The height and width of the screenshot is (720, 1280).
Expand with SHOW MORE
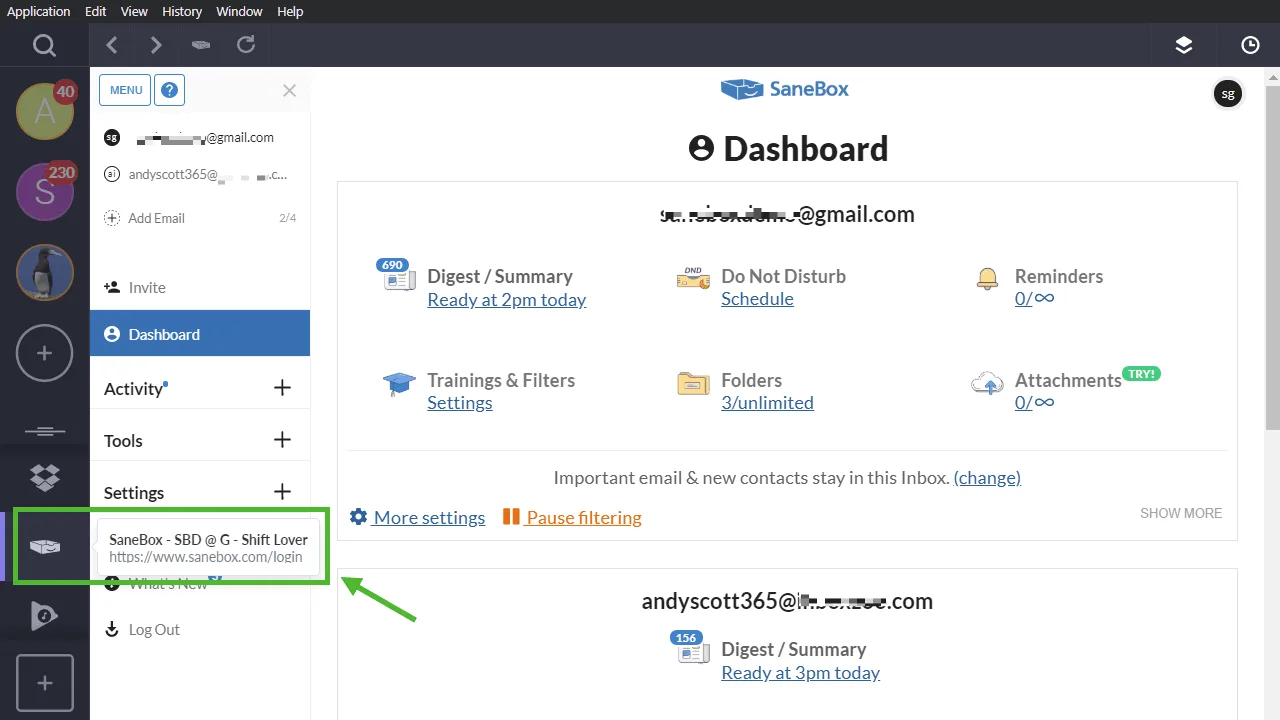click(x=1181, y=513)
